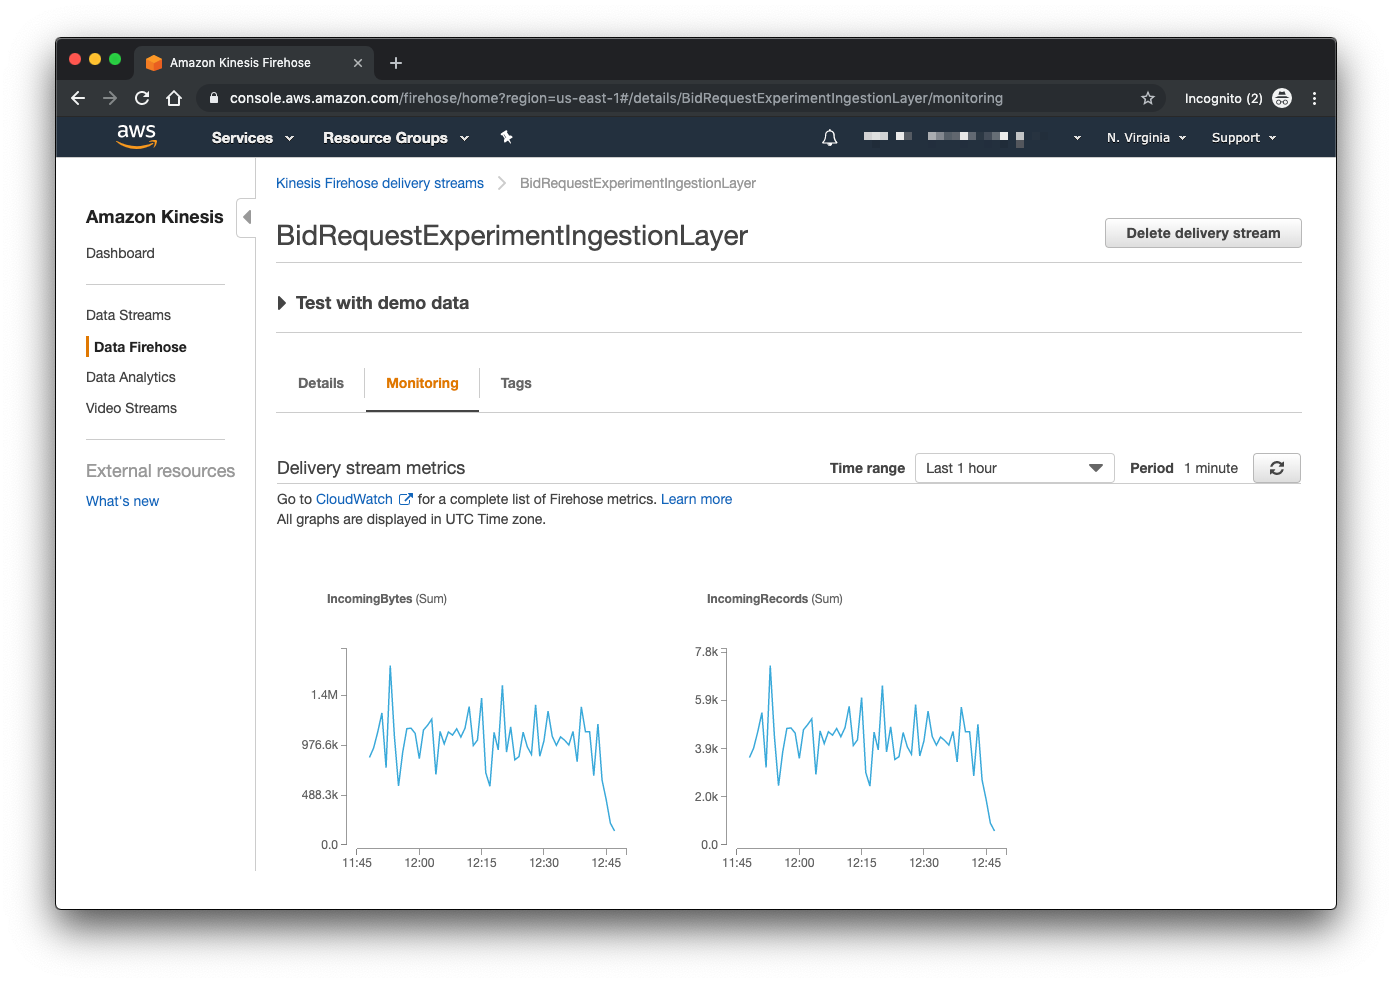Open the notifications bell icon
Viewport: 1392px width, 983px height.
click(829, 138)
